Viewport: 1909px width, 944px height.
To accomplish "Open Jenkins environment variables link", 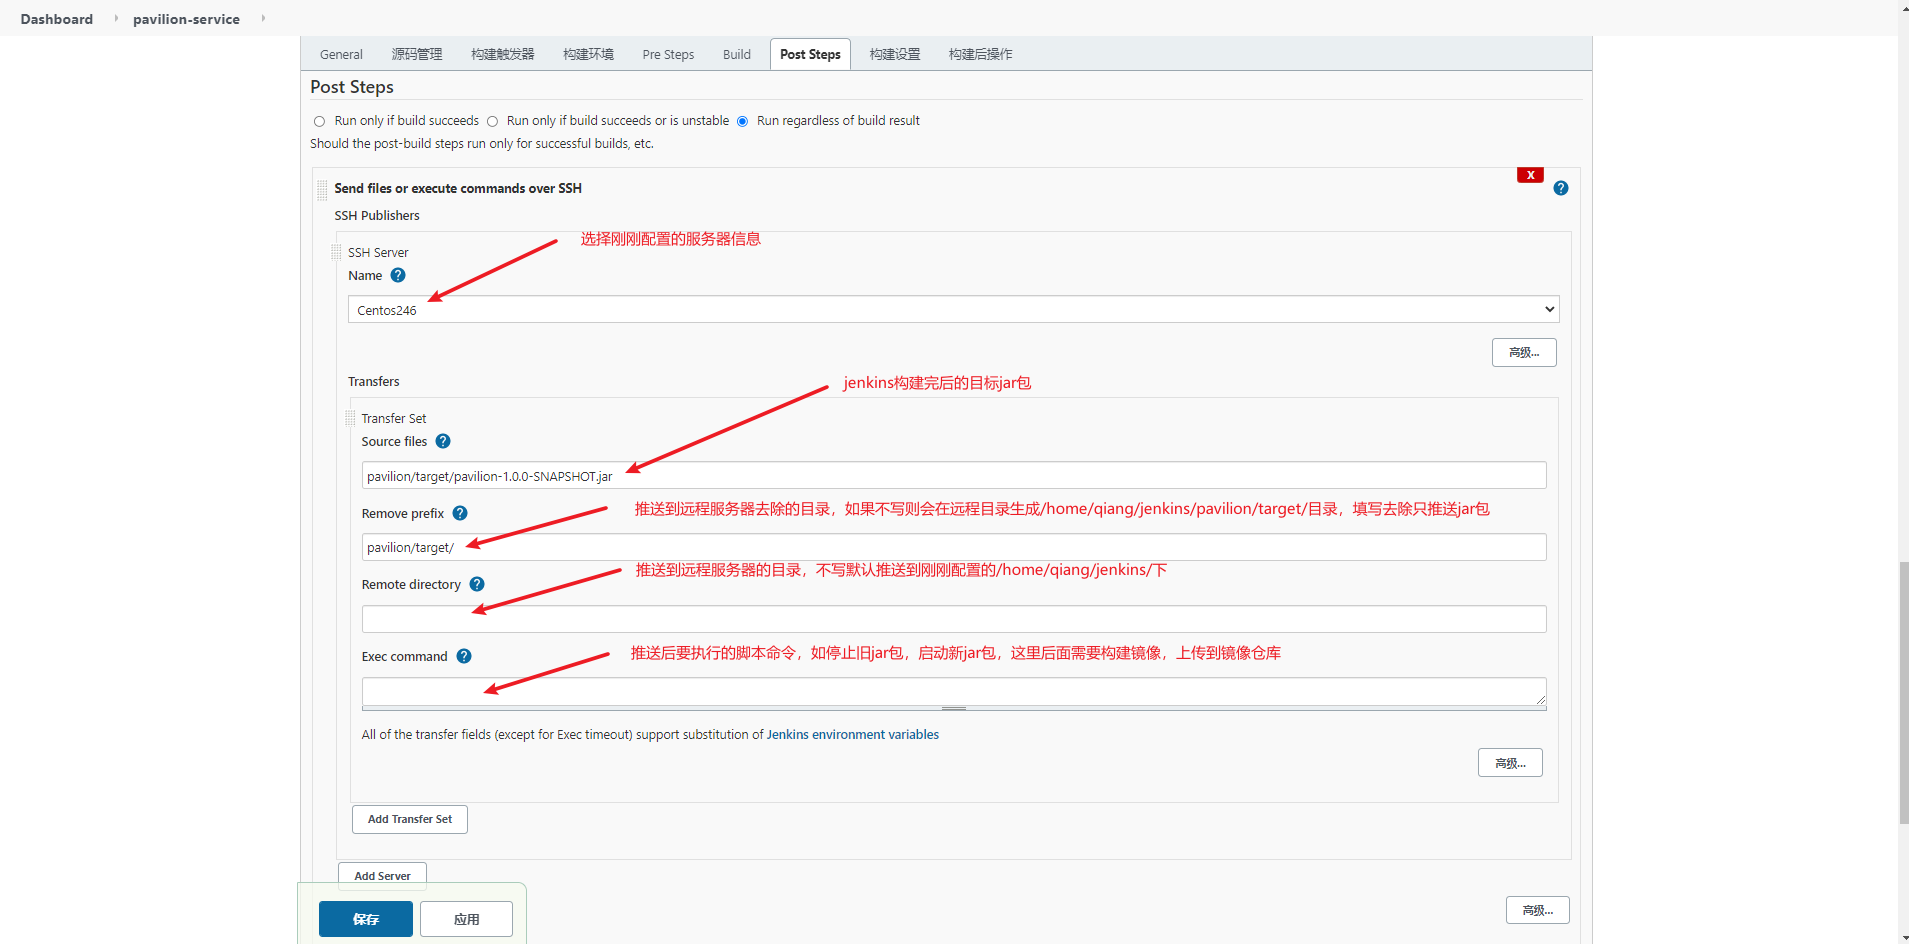I will [853, 734].
